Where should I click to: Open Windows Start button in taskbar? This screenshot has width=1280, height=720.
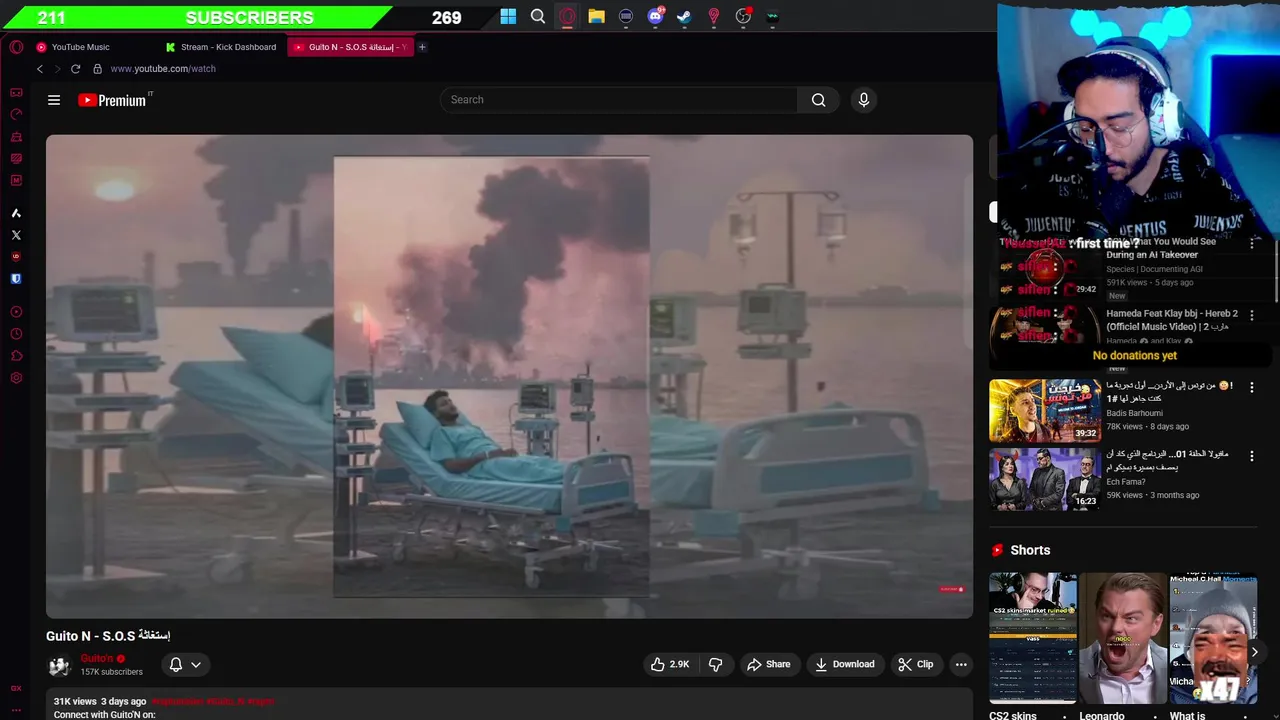(x=508, y=16)
